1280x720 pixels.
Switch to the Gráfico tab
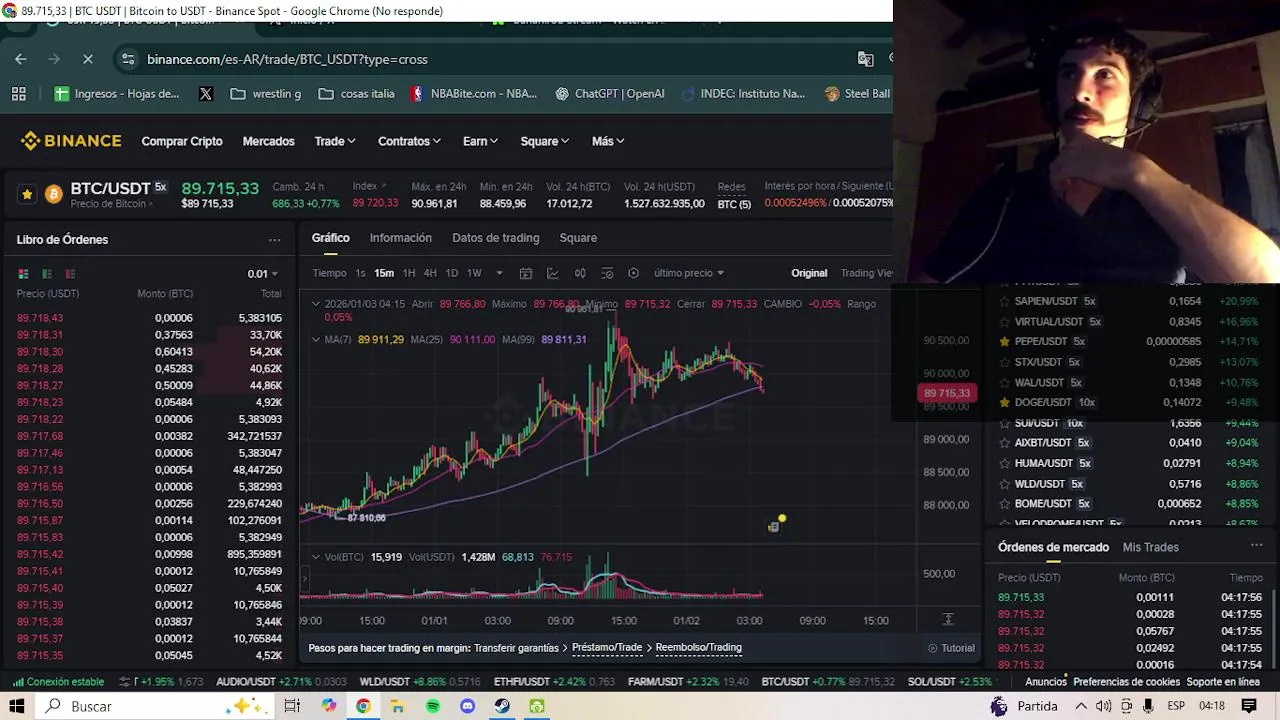click(330, 238)
